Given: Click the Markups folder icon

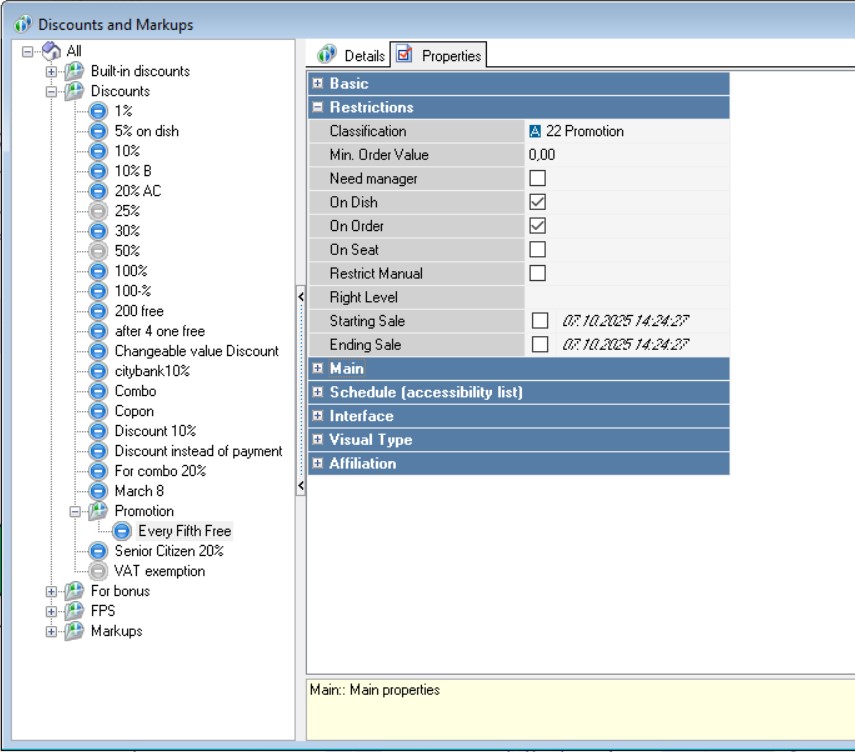Looking at the screenshot, I should pyautogui.click(x=75, y=631).
